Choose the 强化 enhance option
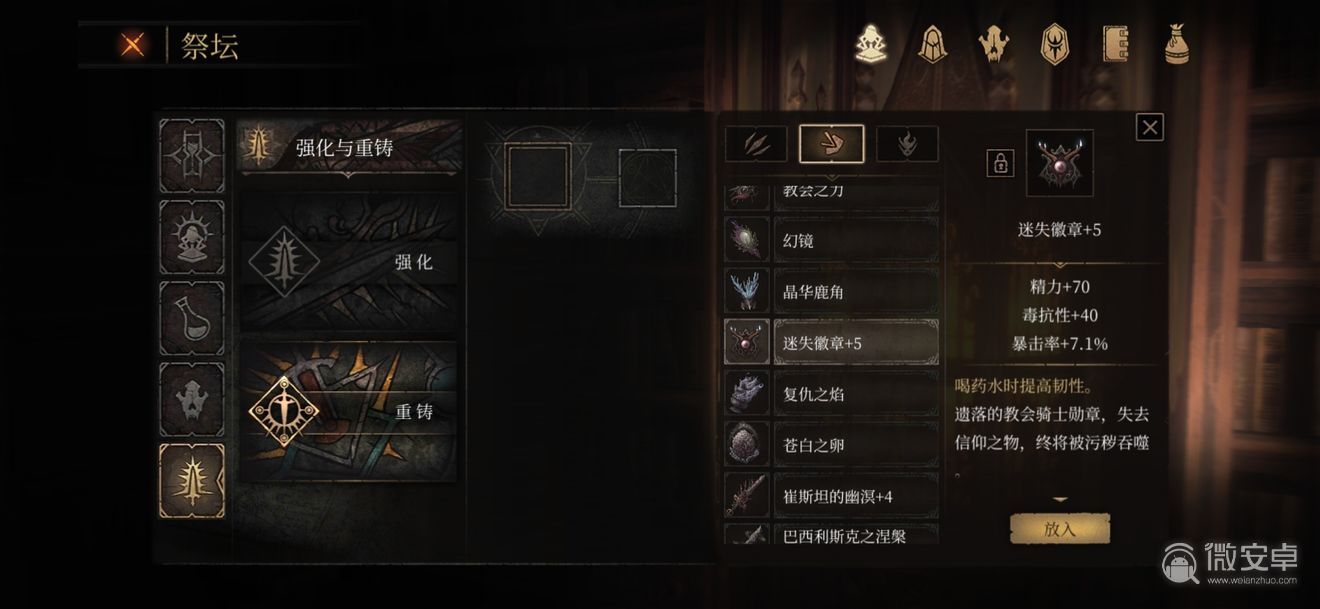This screenshot has height=609, width=1320. pos(350,262)
